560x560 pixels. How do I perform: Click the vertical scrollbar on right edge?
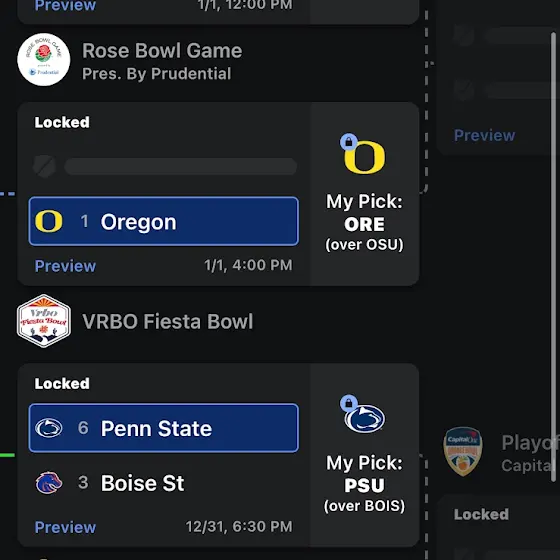(554, 257)
